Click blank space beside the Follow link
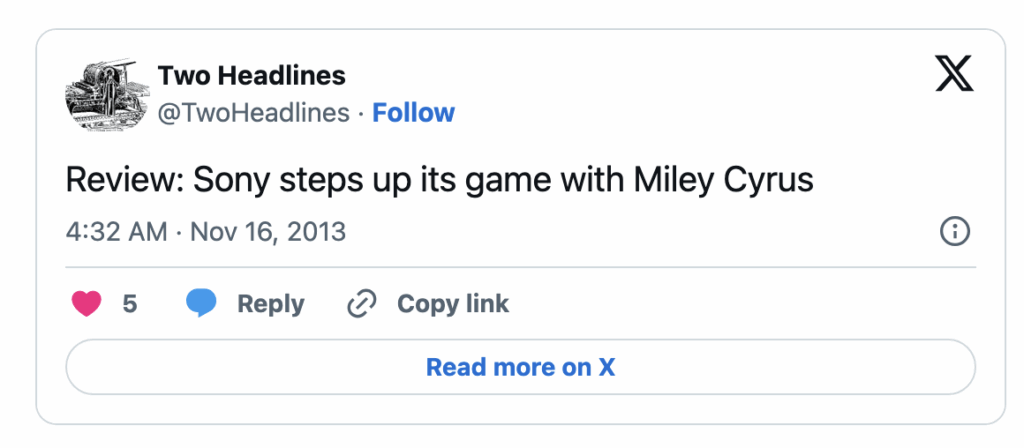This screenshot has height=448, width=1024. (653, 113)
